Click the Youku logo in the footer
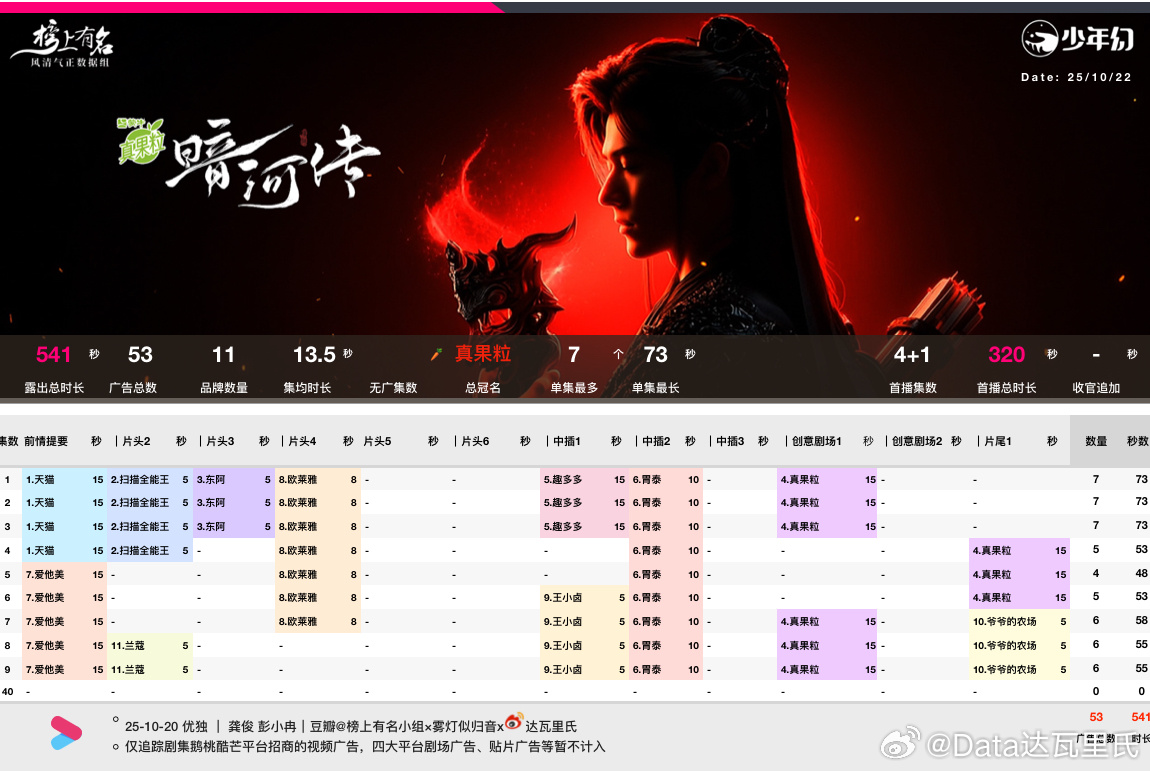The height and width of the screenshot is (771, 1150). click(65, 733)
